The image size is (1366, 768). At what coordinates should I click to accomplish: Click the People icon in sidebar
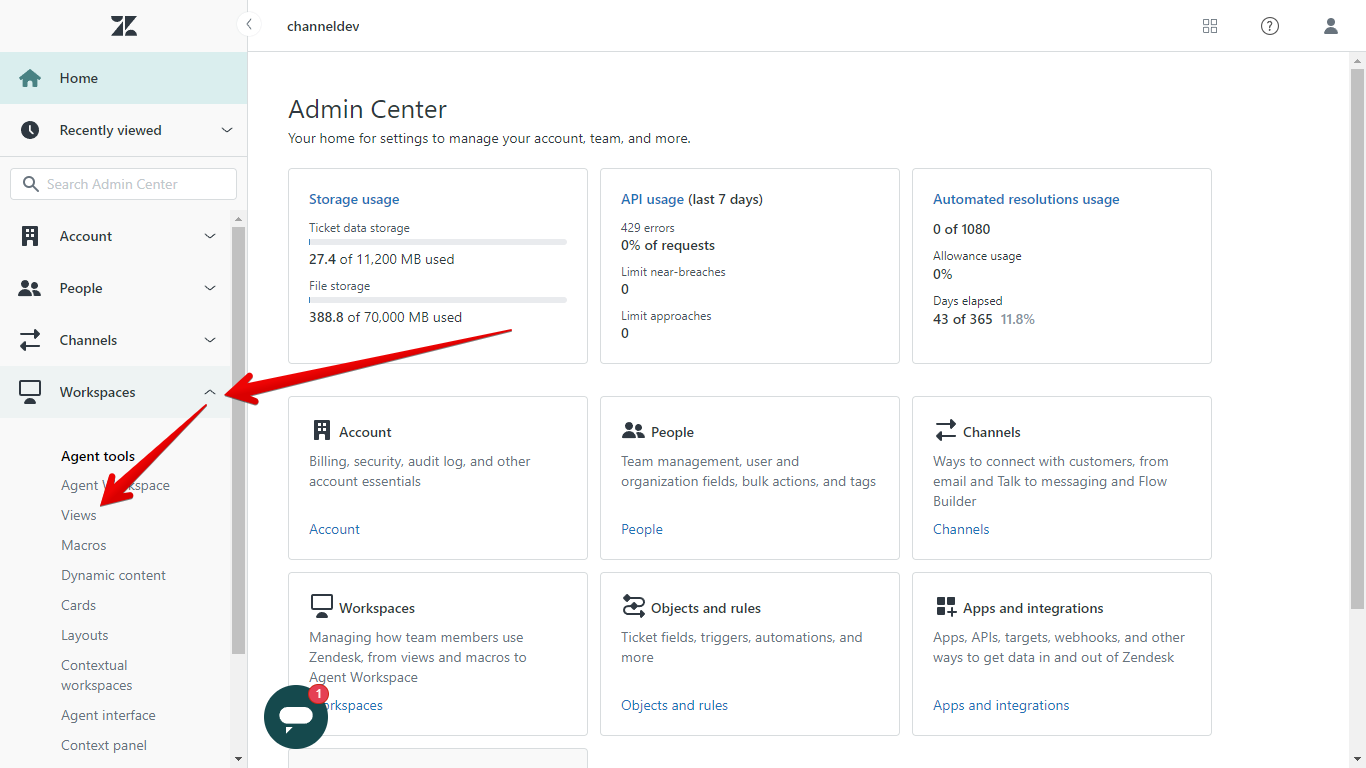pos(30,288)
